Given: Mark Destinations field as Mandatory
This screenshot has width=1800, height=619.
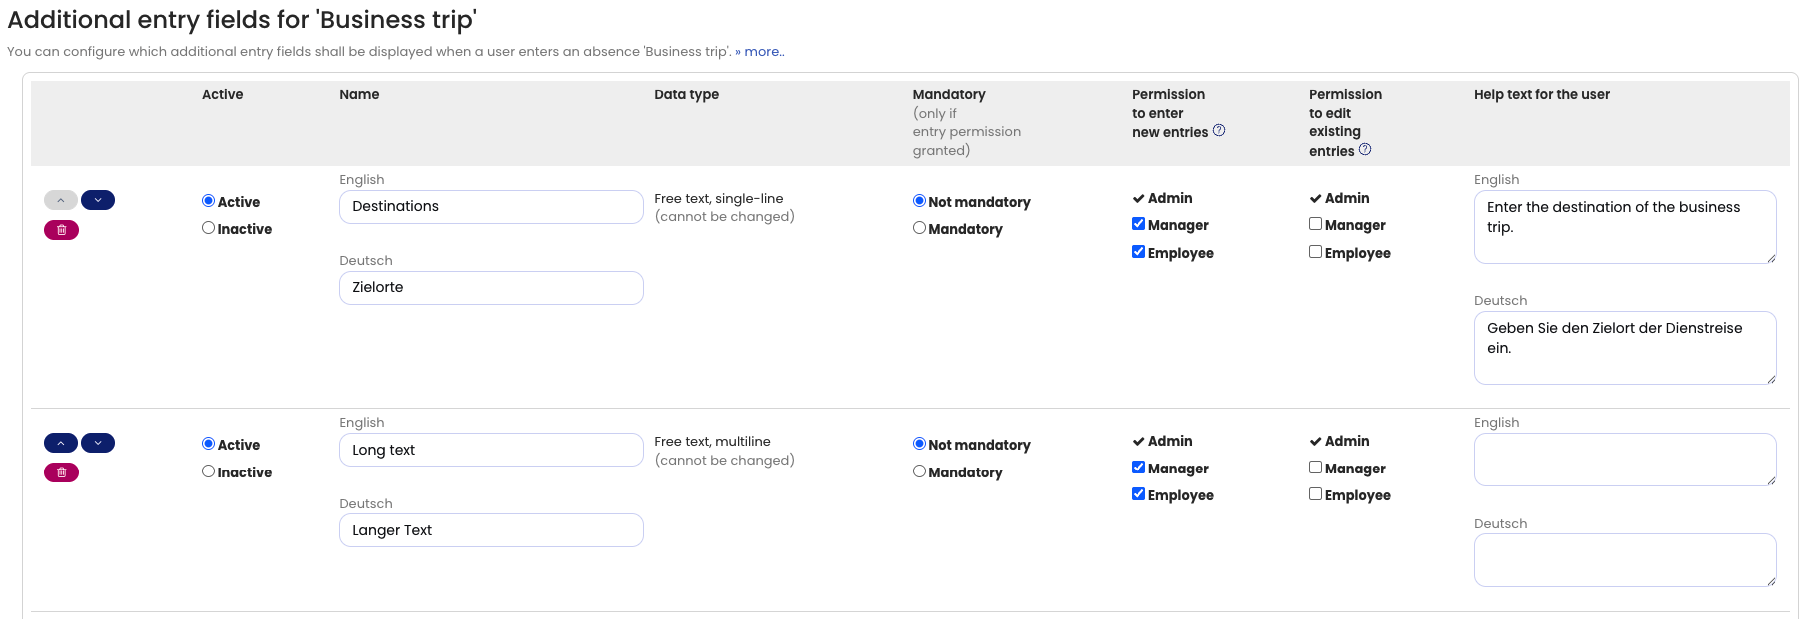Looking at the screenshot, I should (919, 228).
